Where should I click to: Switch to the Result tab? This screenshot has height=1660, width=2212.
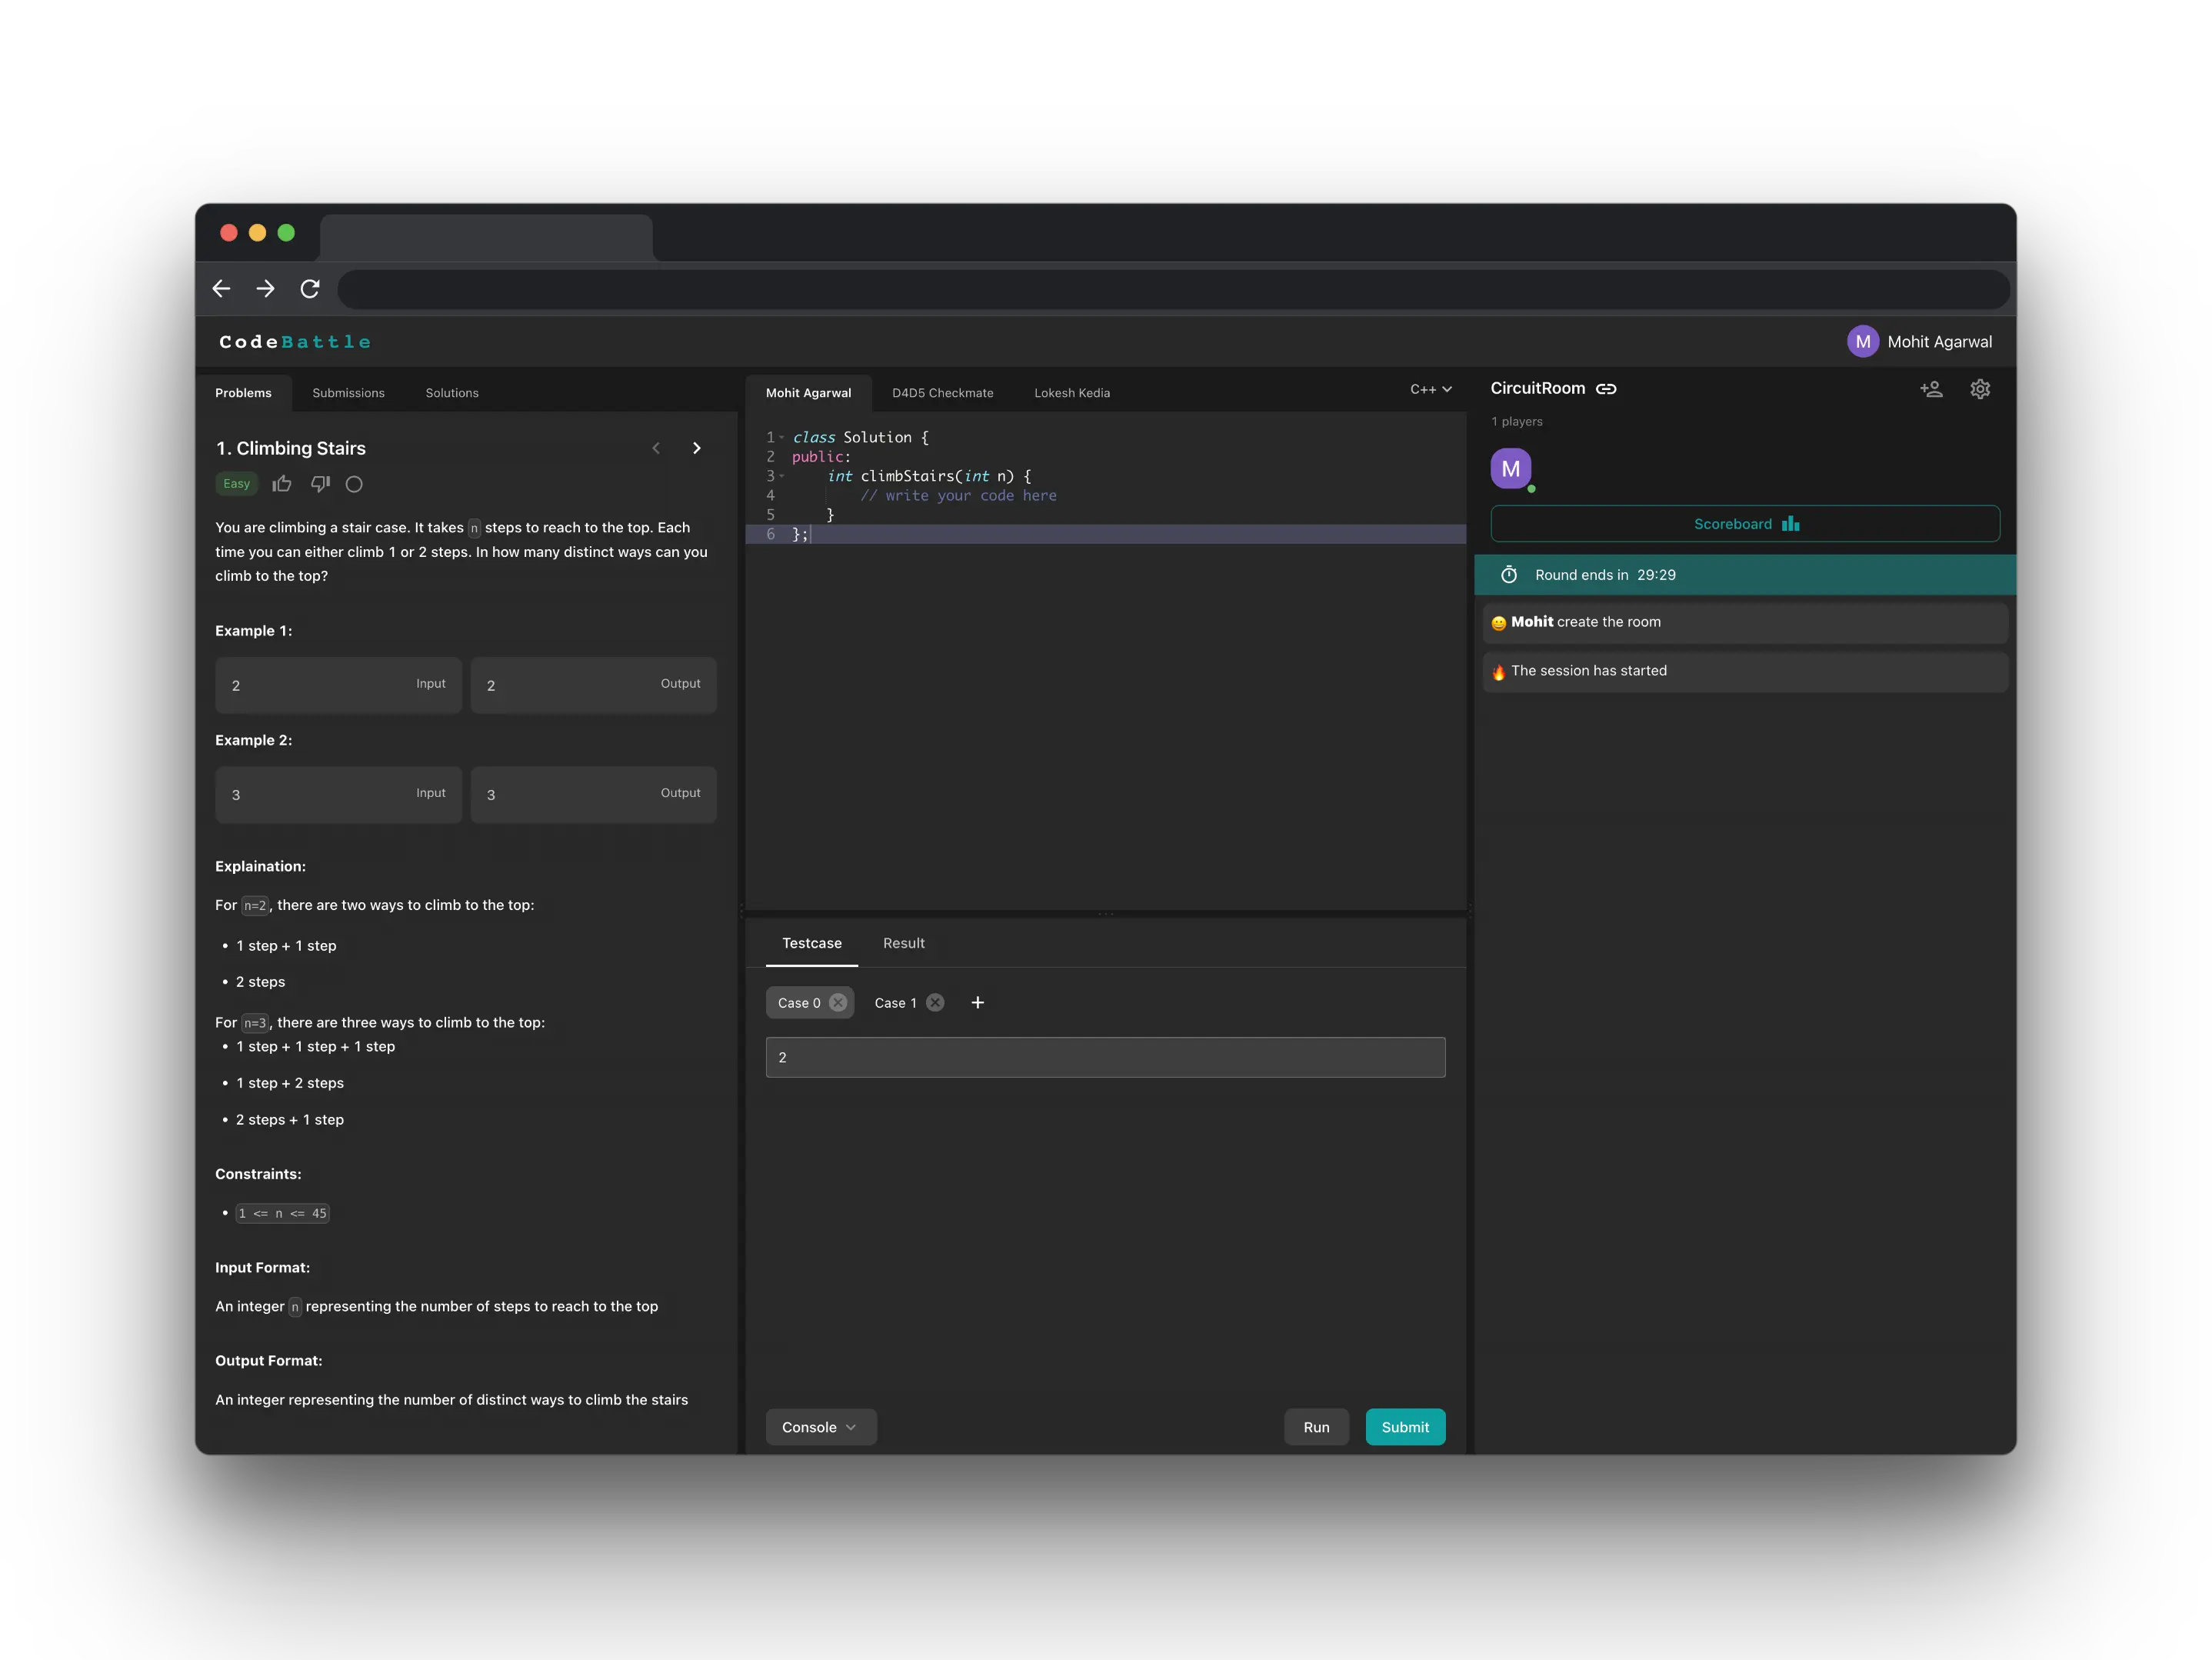pyautogui.click(x=903, y=943)
